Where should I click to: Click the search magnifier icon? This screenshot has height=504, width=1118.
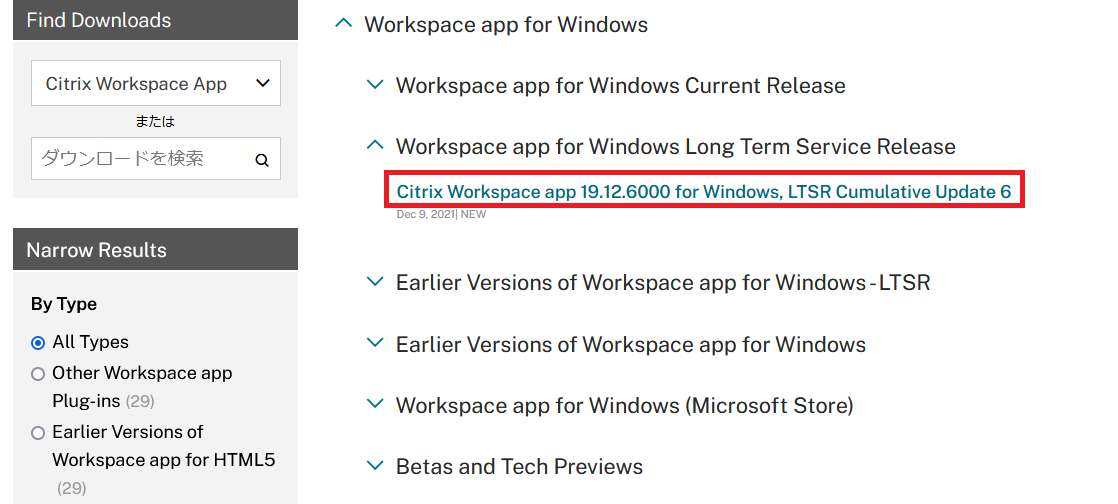262,160
